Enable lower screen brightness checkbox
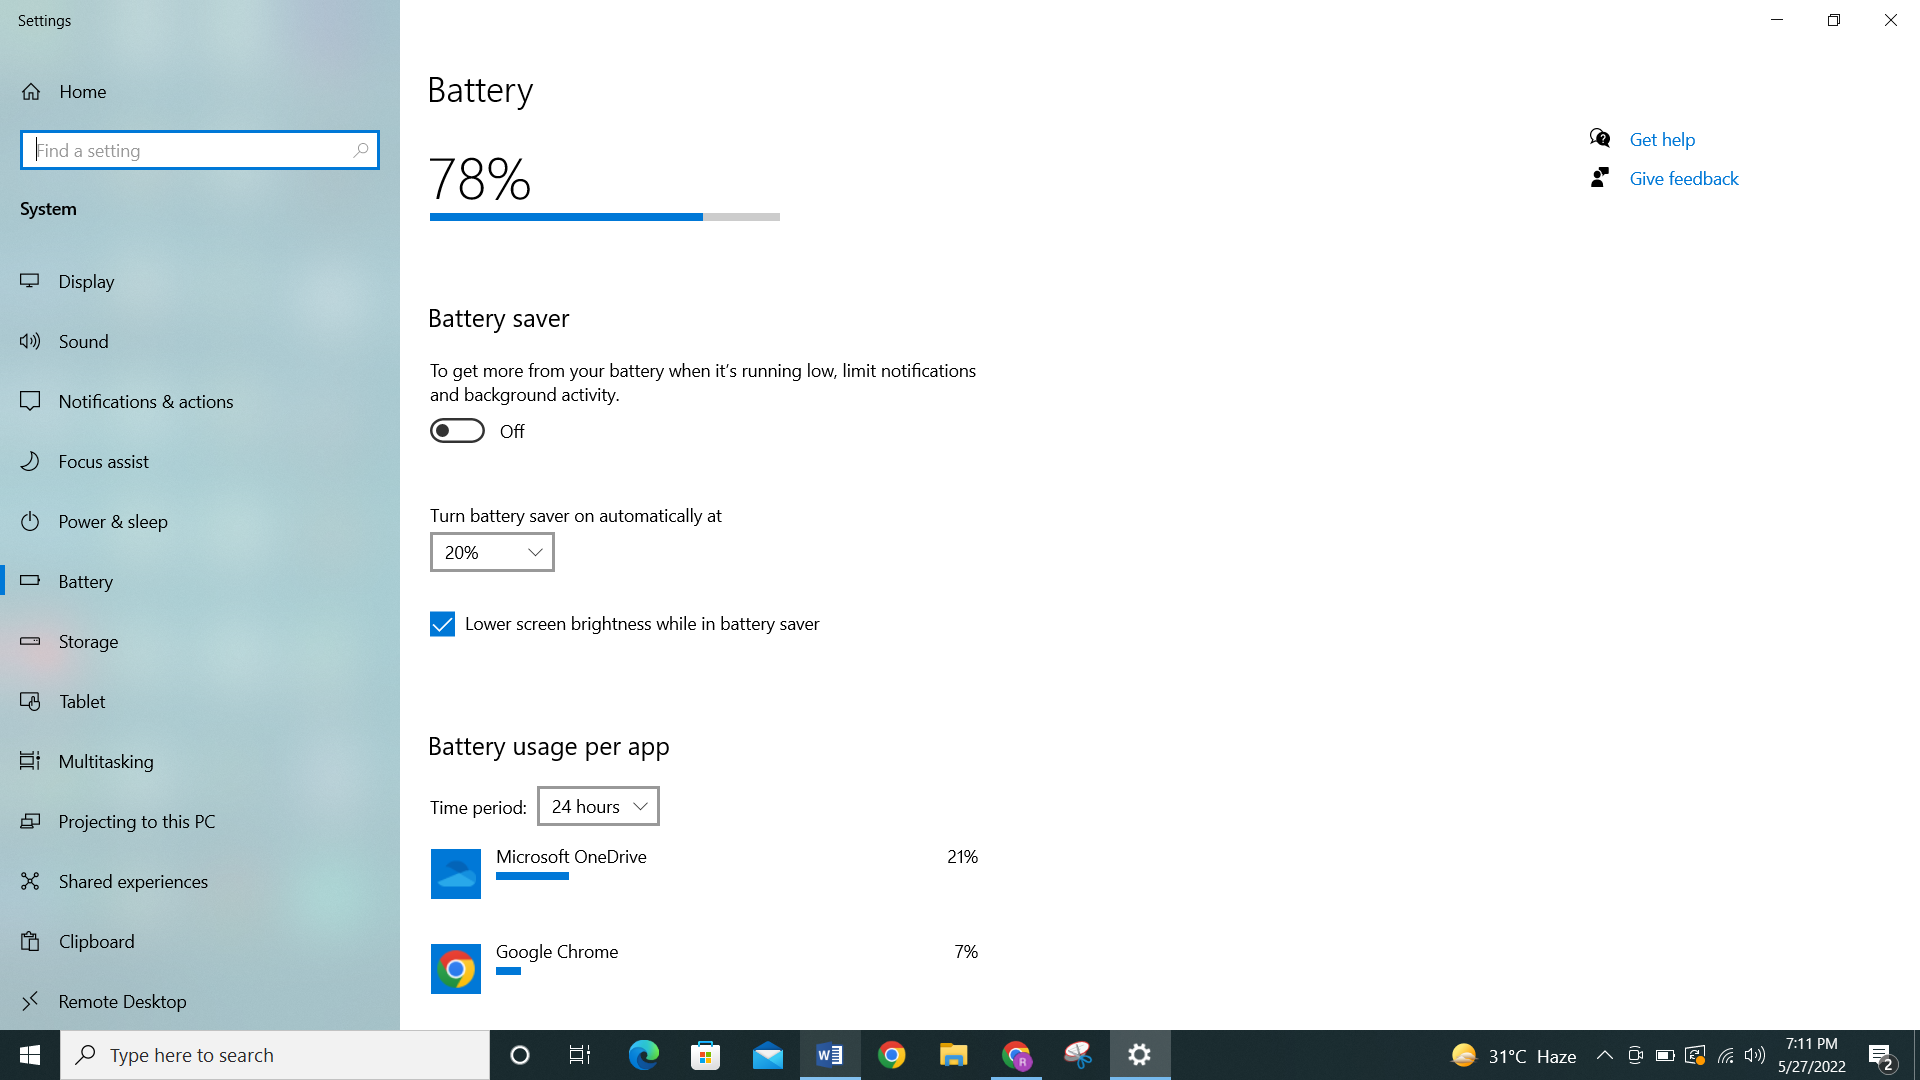Screen dimensions: 1920x1080 [x=442, y=624]
